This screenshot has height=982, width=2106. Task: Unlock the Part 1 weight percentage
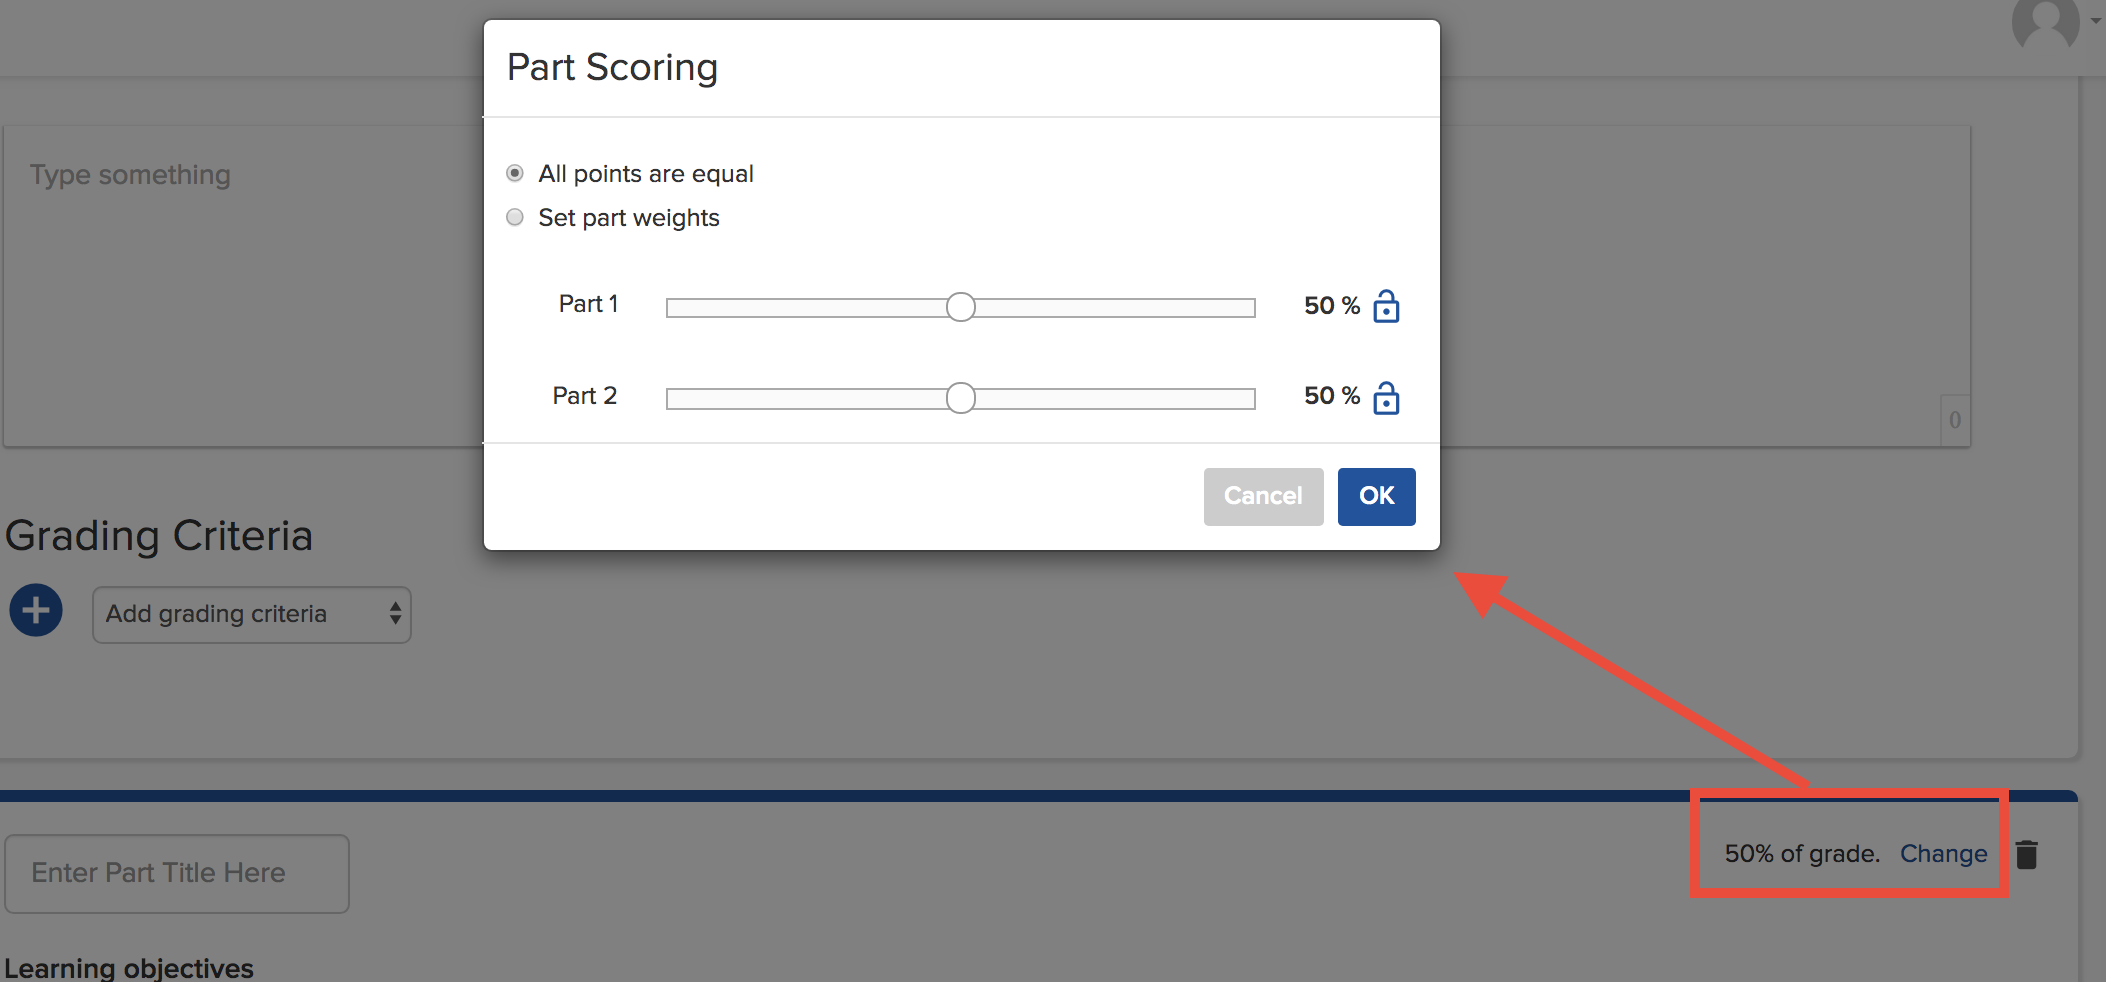click(1387, 307)
